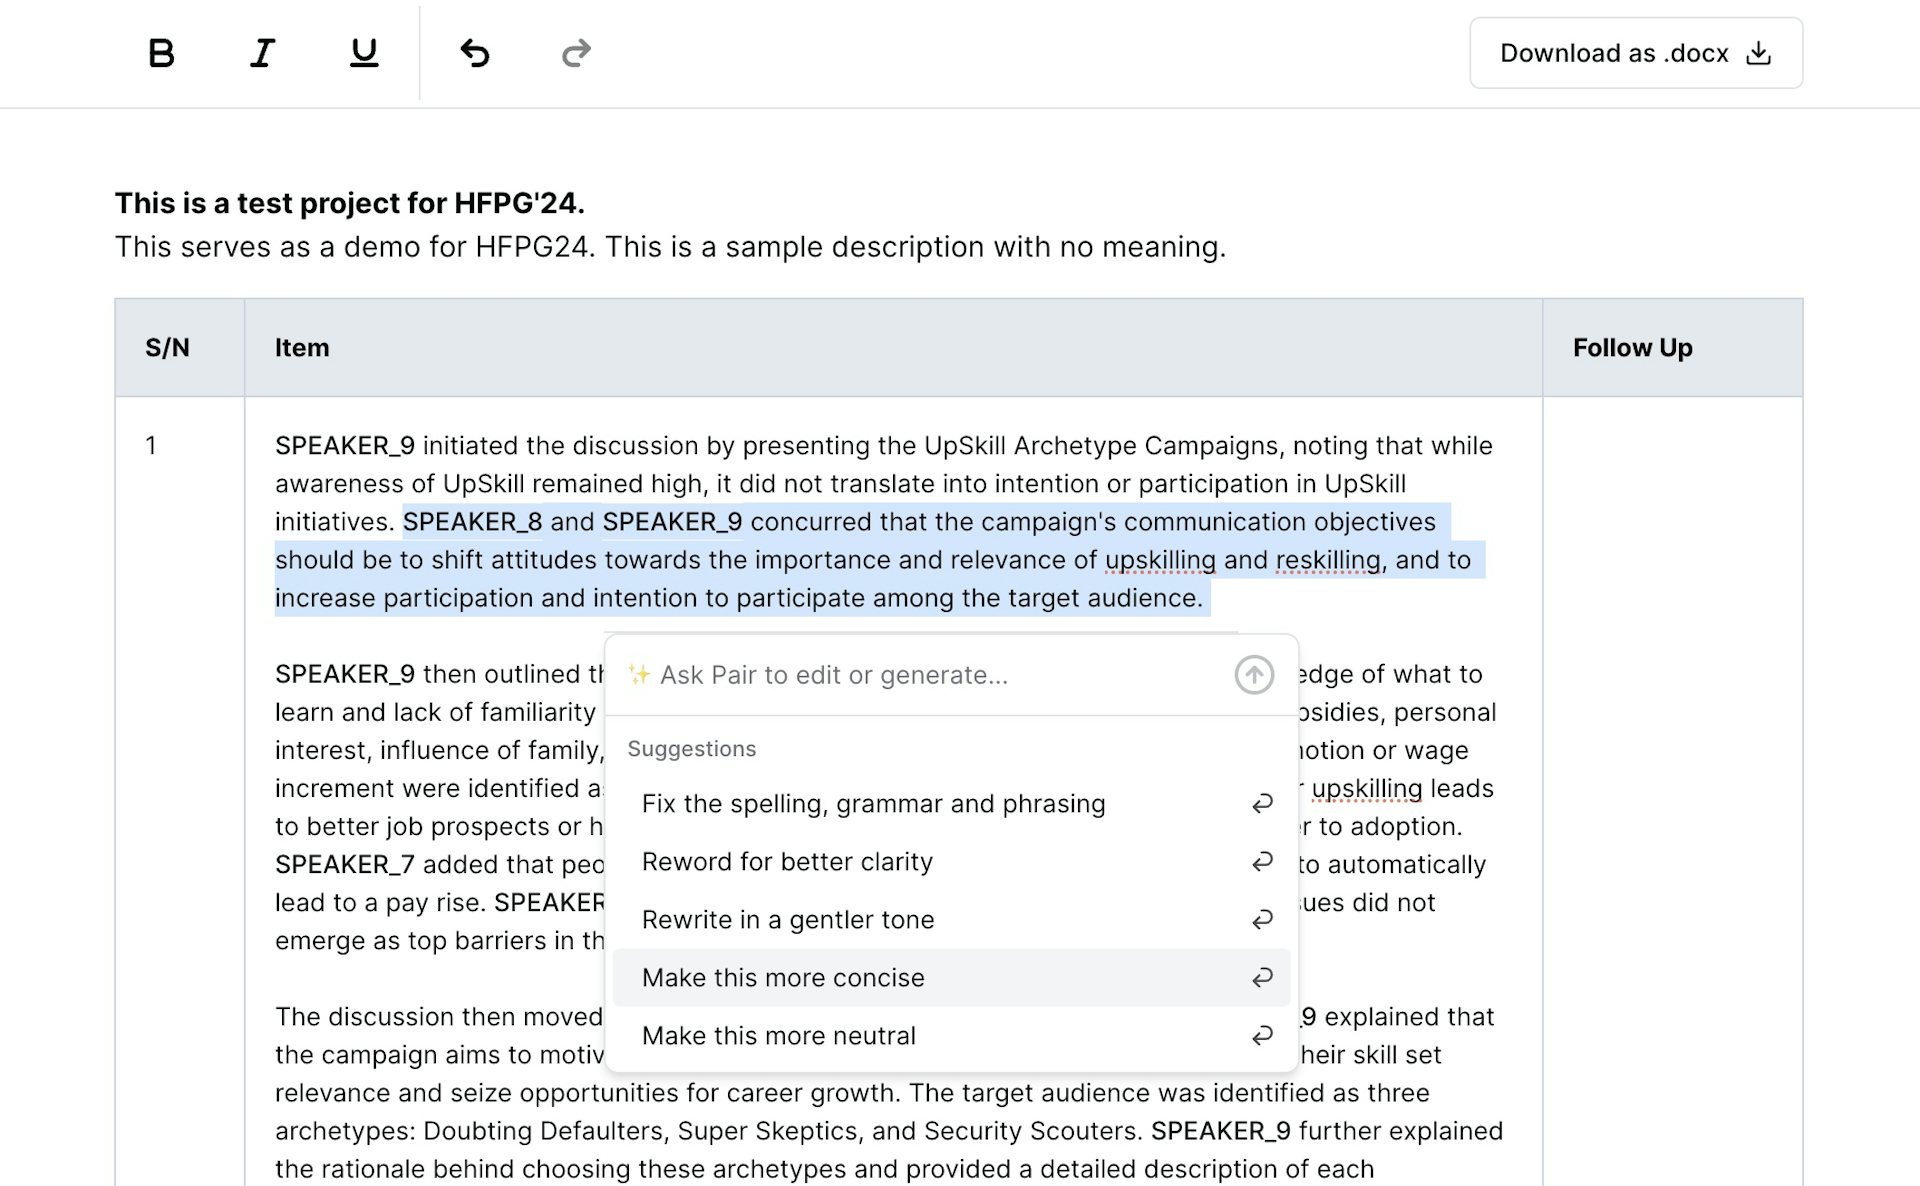Select Make this more neutral suggestion
This screenshot has width=1920, height=1186.
pos(779,1034)
